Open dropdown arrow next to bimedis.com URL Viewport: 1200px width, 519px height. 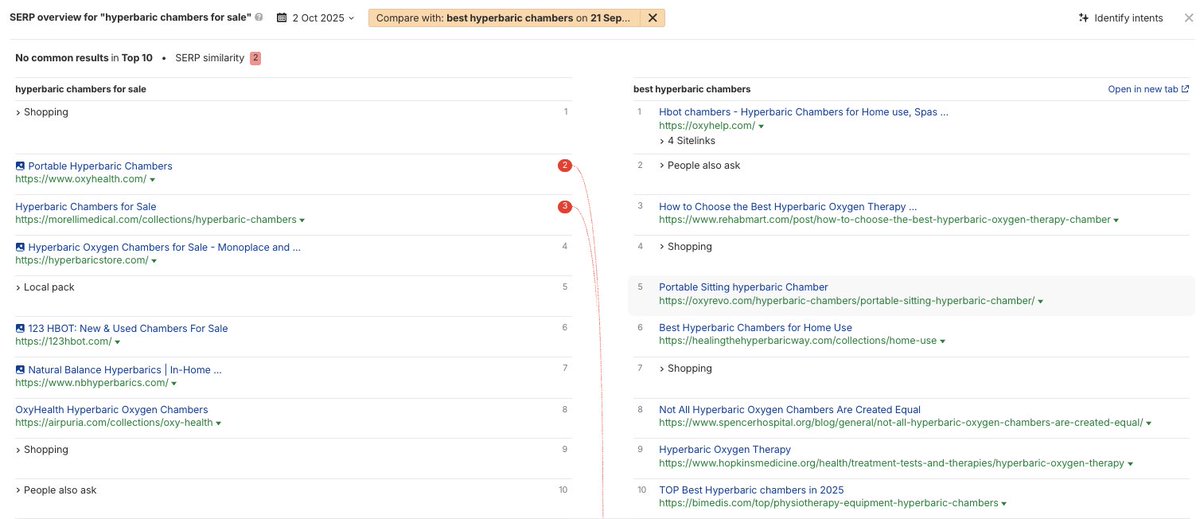tap(1004, 504)
